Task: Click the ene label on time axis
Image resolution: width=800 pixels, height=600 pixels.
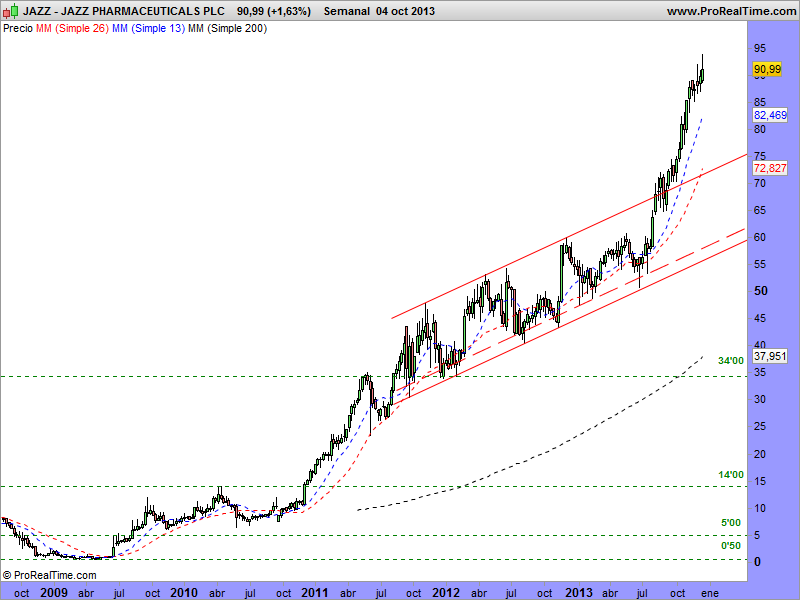Action: pyautogui.click(x=710, y=593)
